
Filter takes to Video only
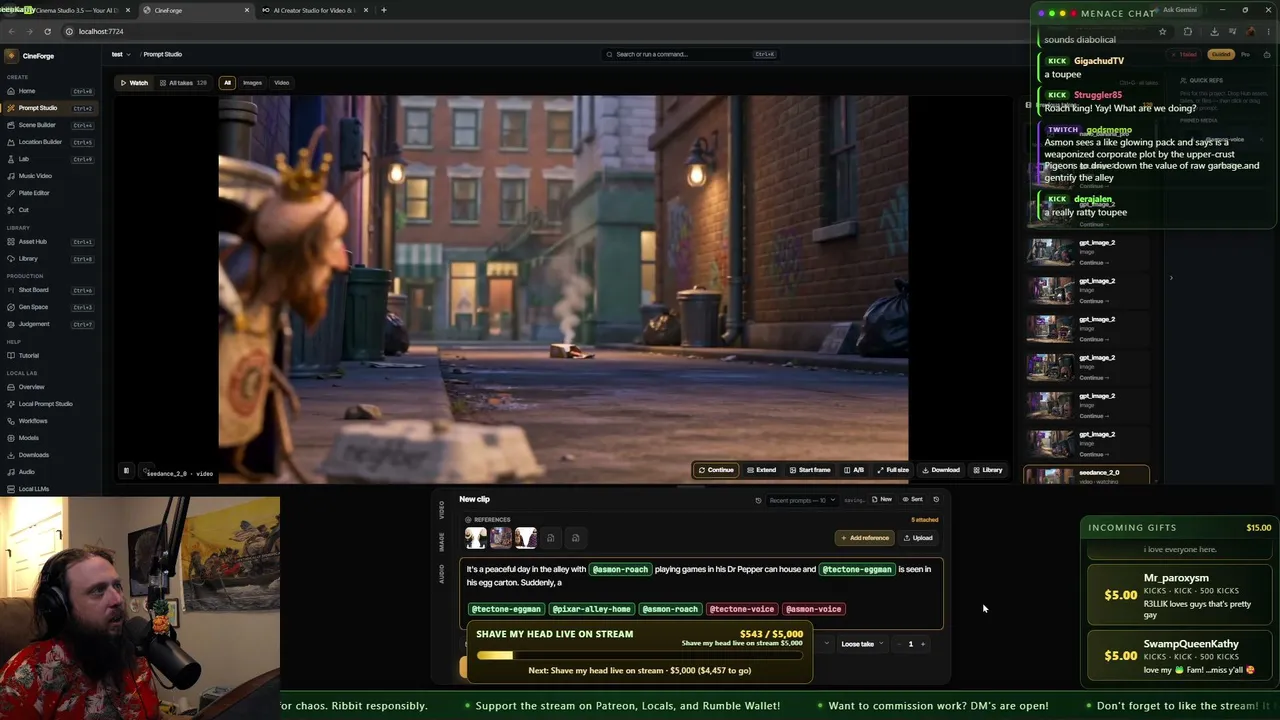(x=282, y=83)
